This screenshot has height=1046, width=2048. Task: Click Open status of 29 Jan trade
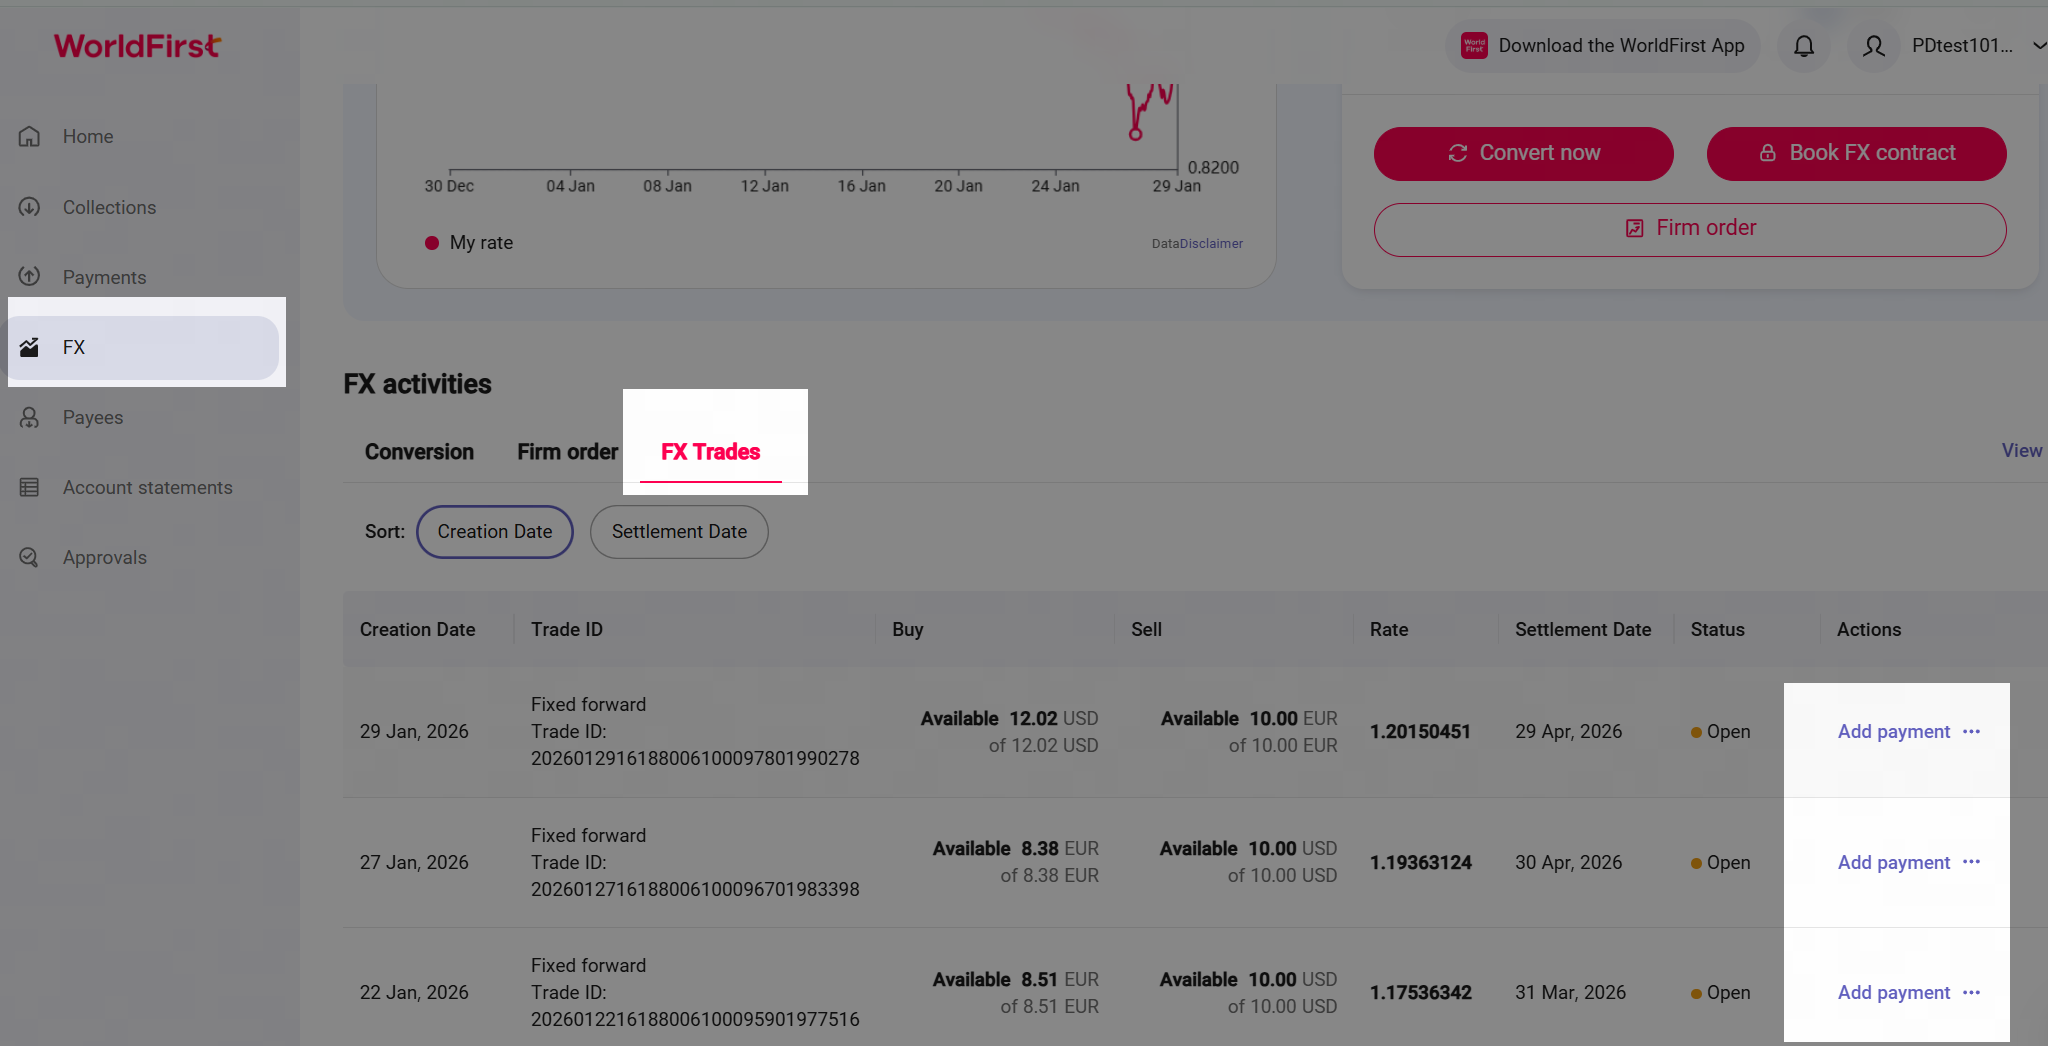tap(1721, 731)
